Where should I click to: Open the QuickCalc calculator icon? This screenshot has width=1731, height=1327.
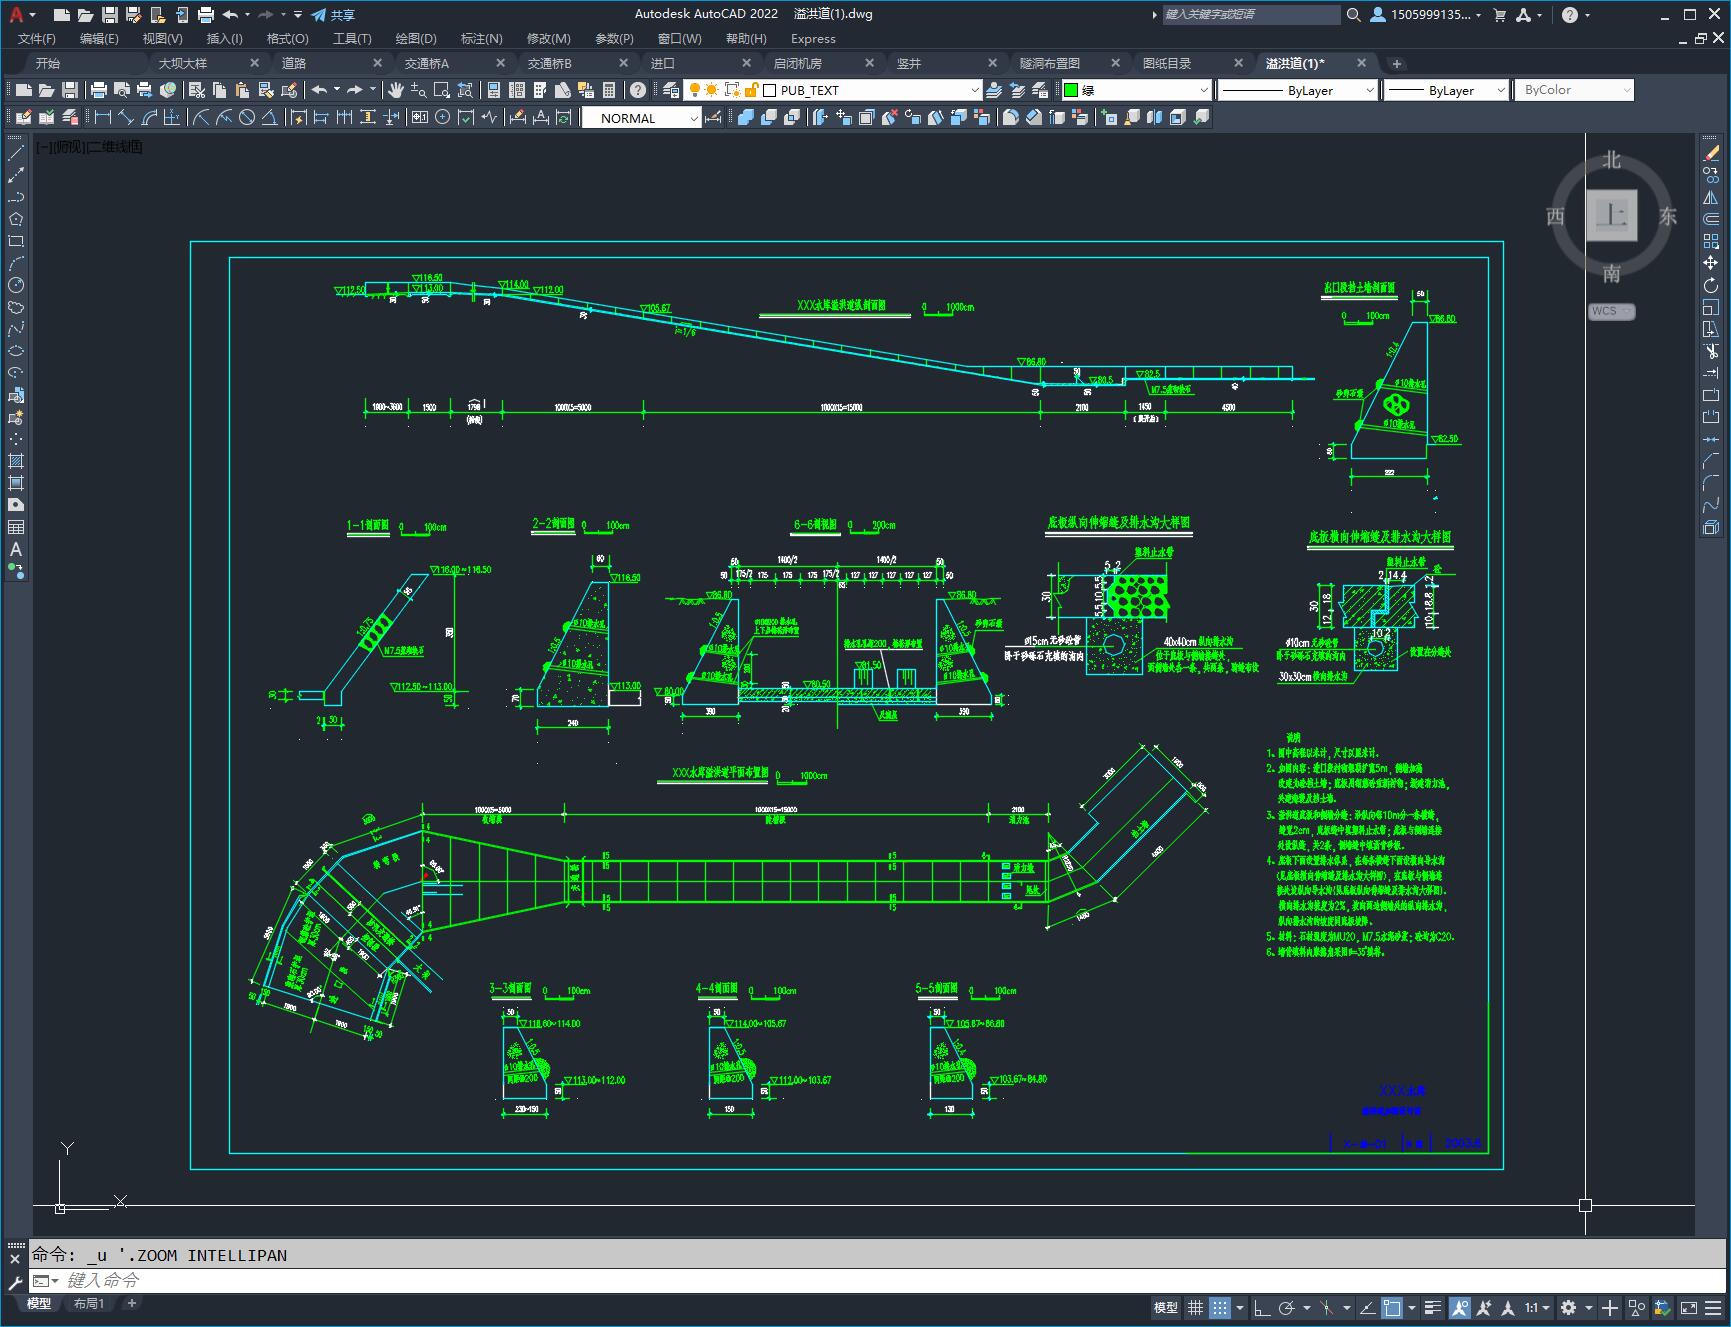[607, 90]
